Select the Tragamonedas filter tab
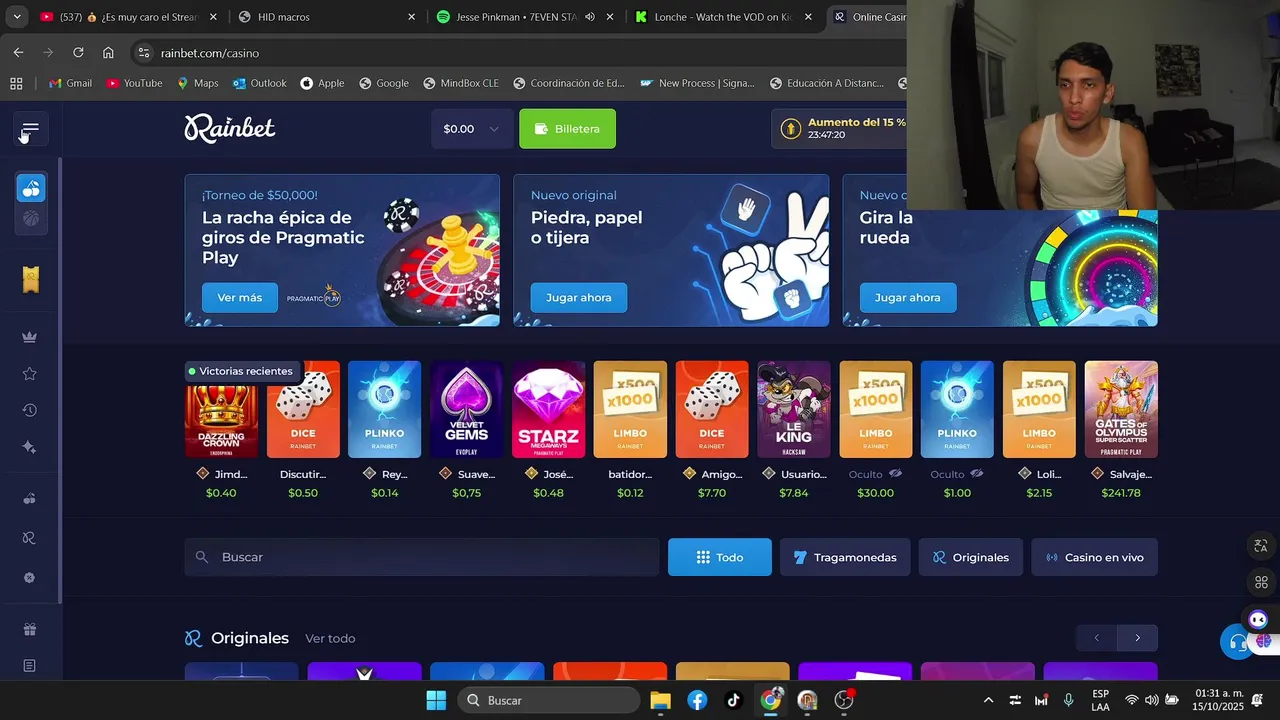The image size is (1280, 720). pos(845,557)
